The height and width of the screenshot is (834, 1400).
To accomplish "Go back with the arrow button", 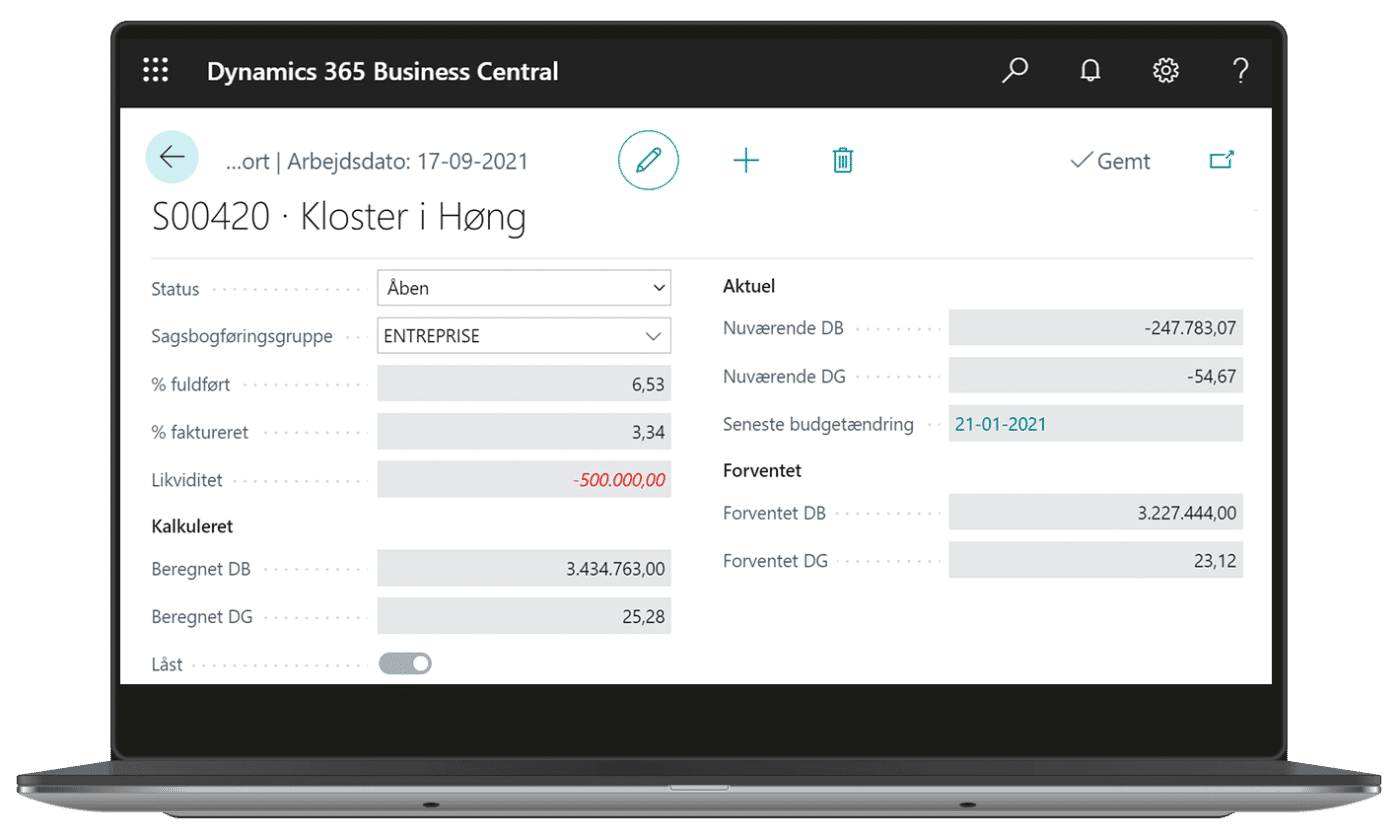I will (x=172, y=157).
